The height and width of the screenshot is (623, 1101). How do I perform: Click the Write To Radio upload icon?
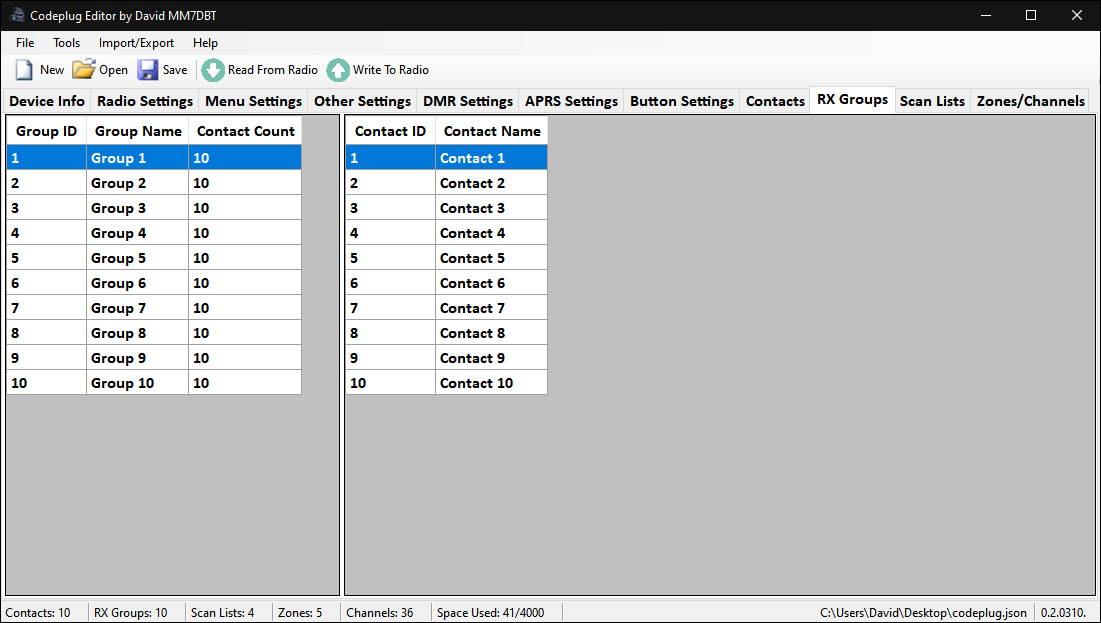tap(338, 70)
